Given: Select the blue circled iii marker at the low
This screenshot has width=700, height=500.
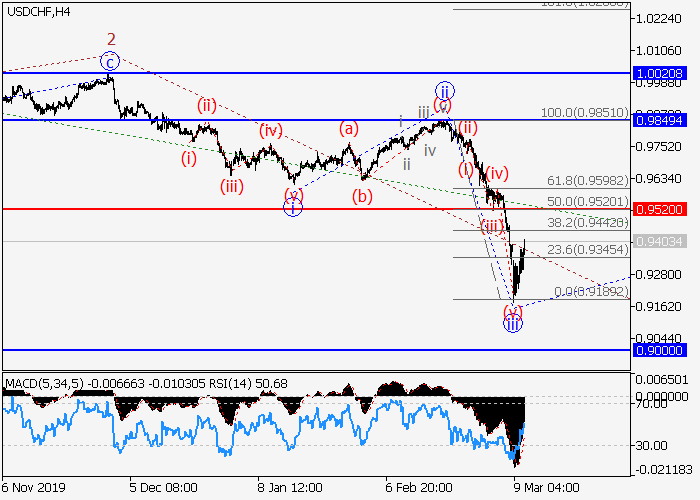Looking at the screenshot, I should coord(512,323).
